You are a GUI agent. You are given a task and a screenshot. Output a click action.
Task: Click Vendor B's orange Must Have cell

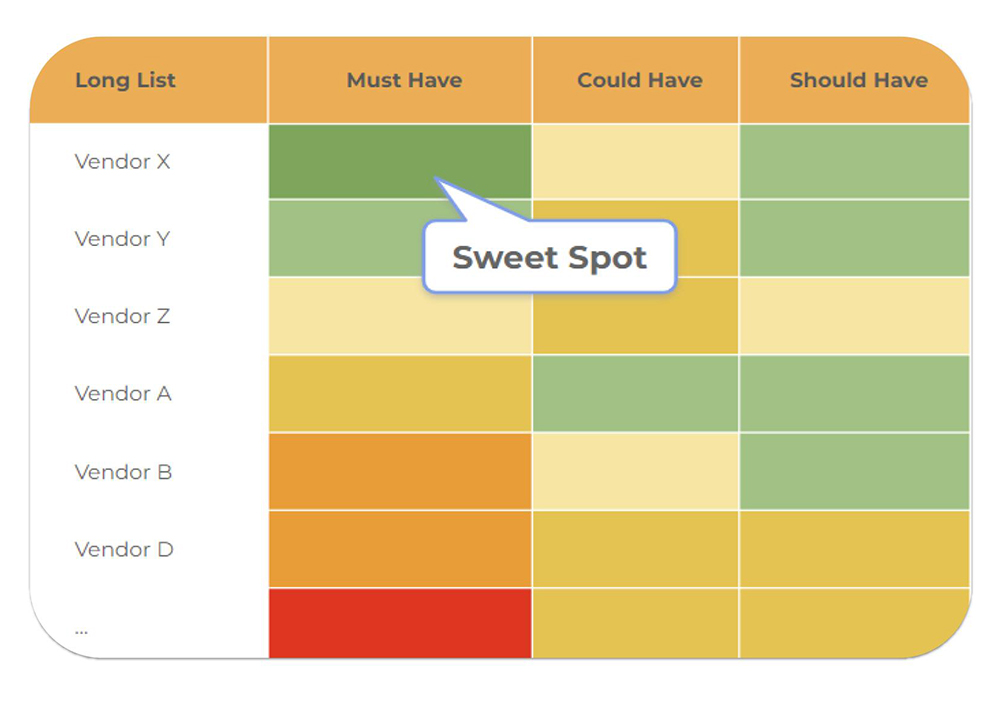pyautogui.click(x=400, y=471)
